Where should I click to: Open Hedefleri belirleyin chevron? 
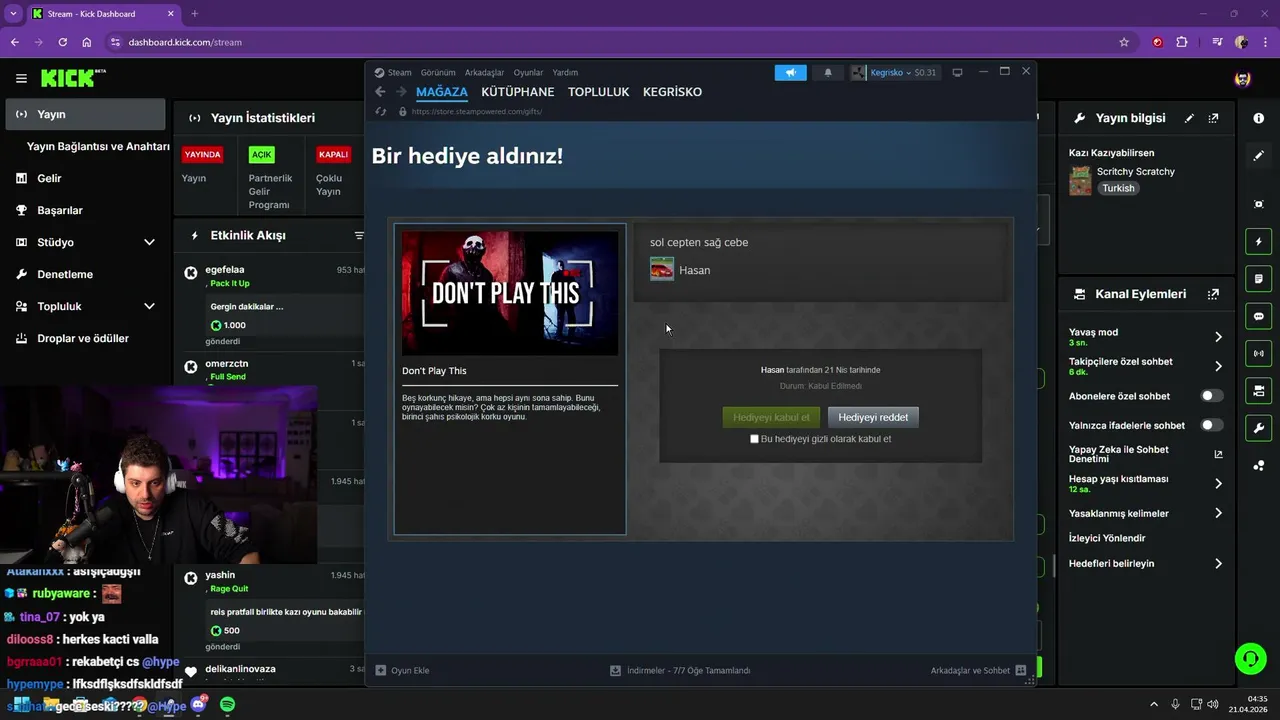pos(1218,564)
